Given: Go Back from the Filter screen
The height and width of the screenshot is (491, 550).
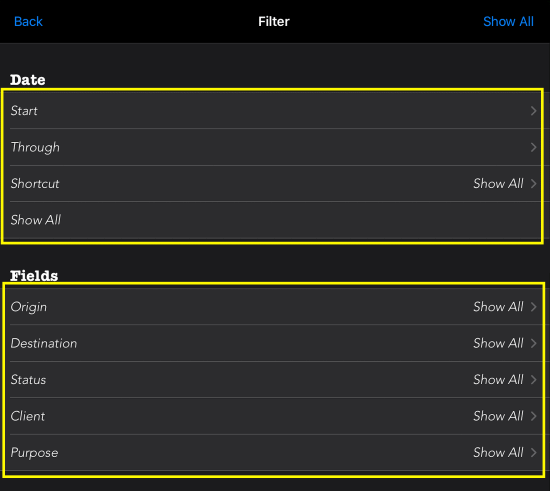Looking at the screenshot, I should click(28, 21).
